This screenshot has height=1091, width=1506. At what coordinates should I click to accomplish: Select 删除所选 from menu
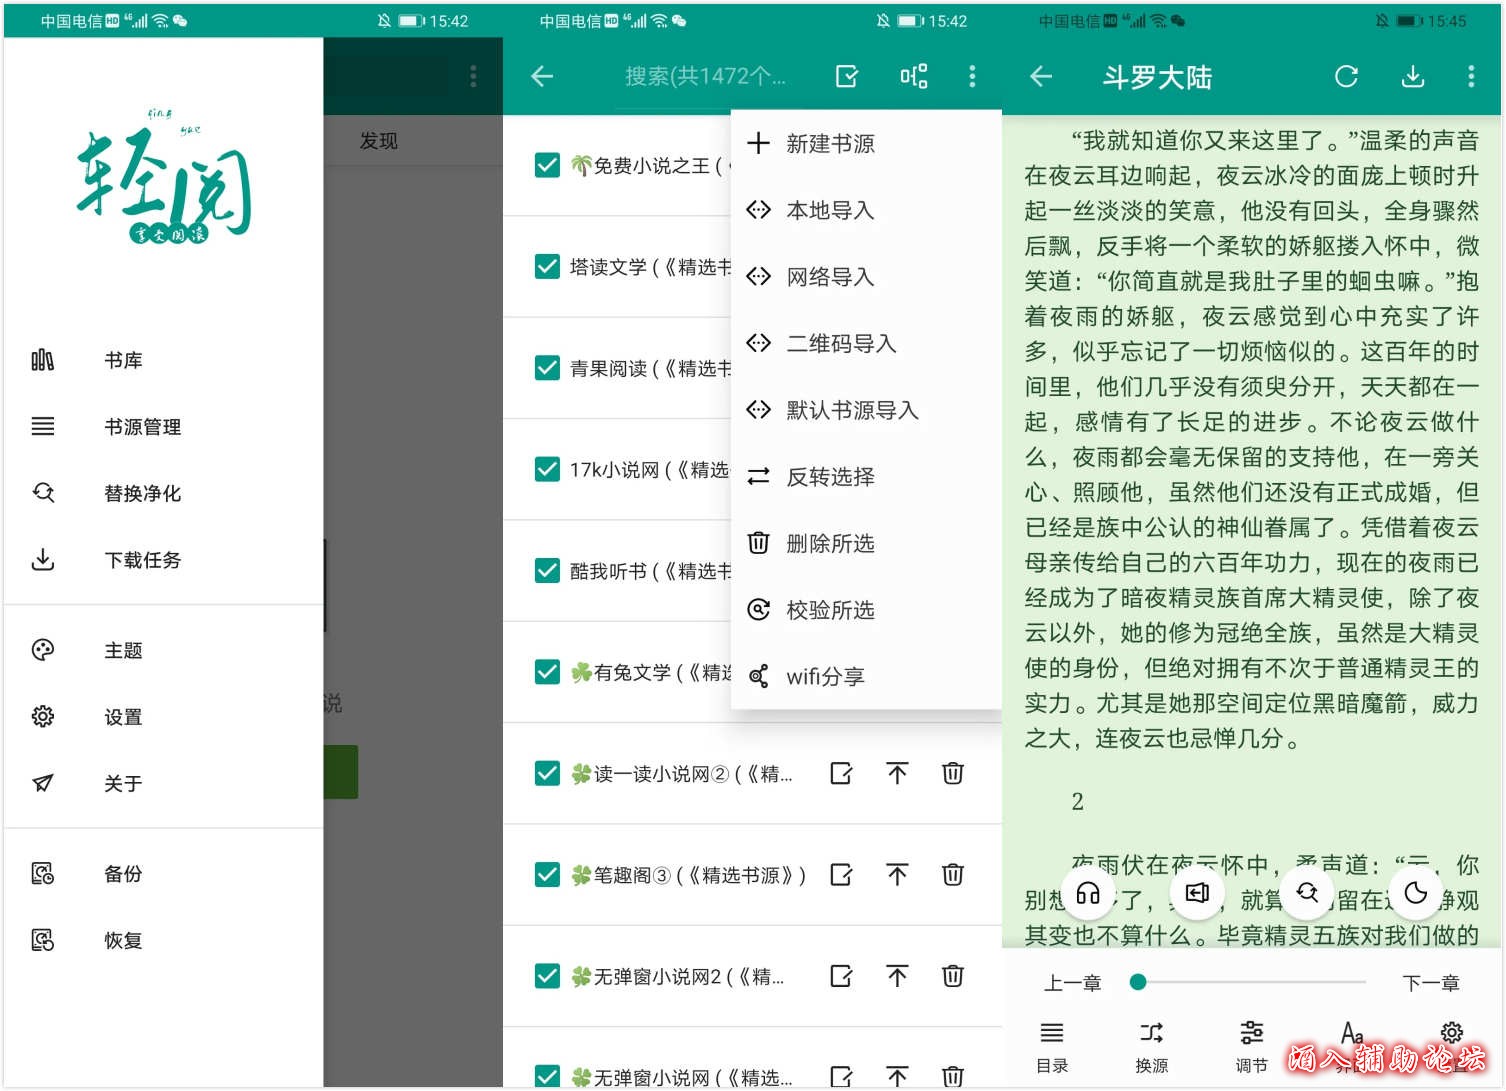coord(866,543)
